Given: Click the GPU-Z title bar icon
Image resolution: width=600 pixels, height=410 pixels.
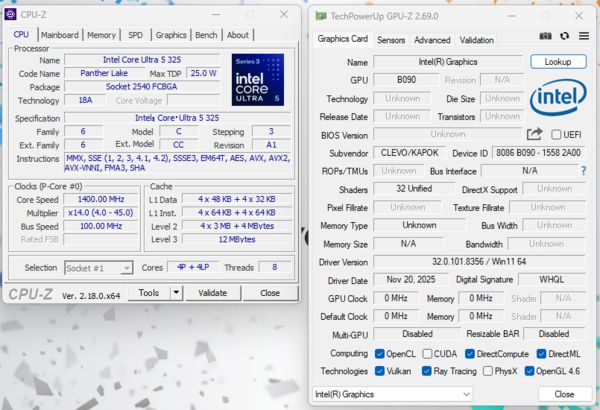Looking at the screenshot, I should point(321,16).
